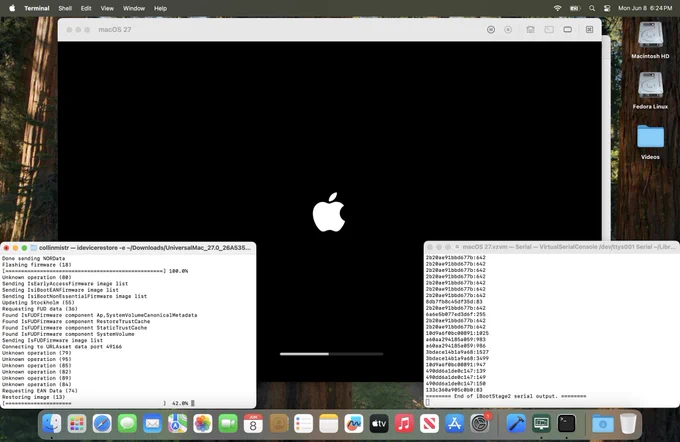This screenshot has width=680, height=442.
Task: Click the Apple logo in macOS 27 window
Action: pyautogui.click(x=329, y=212)
